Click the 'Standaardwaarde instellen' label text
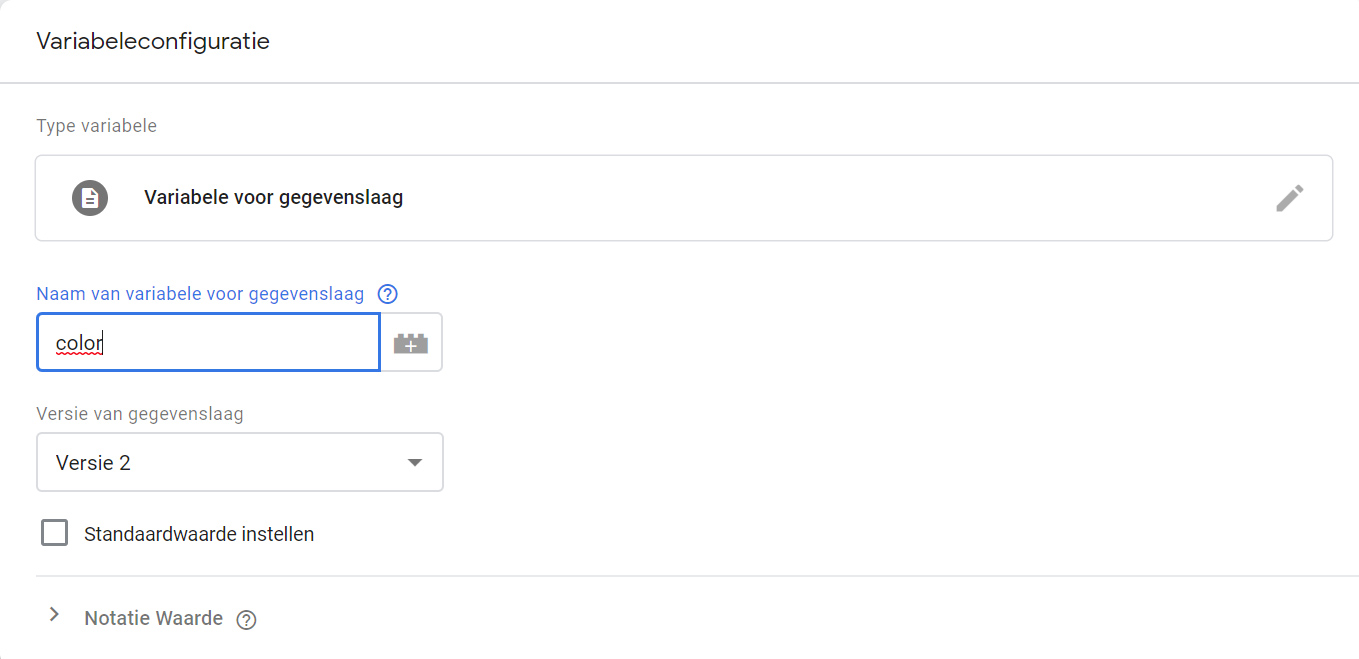 [199, 534]
